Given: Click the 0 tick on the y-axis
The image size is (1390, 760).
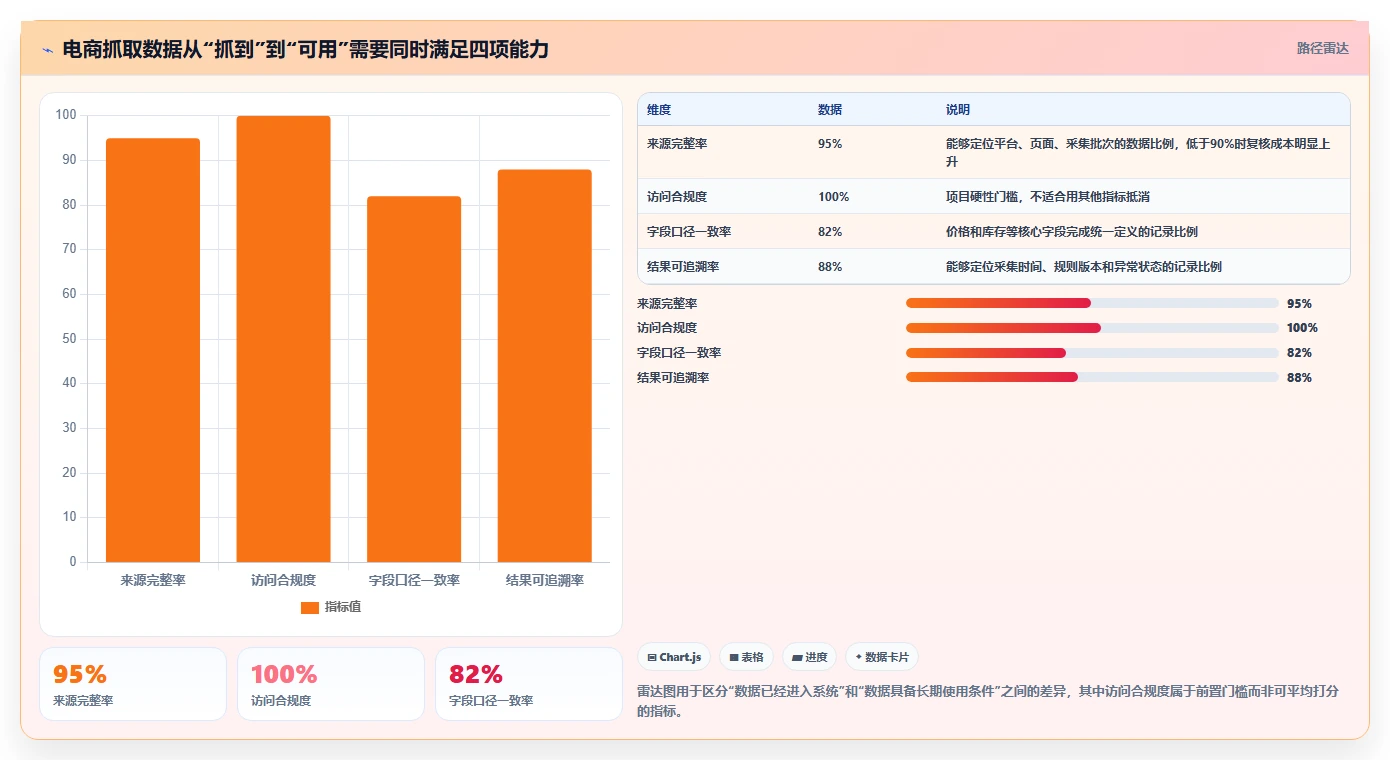Looking at the screenshot, I should click(x=73, y=562).
